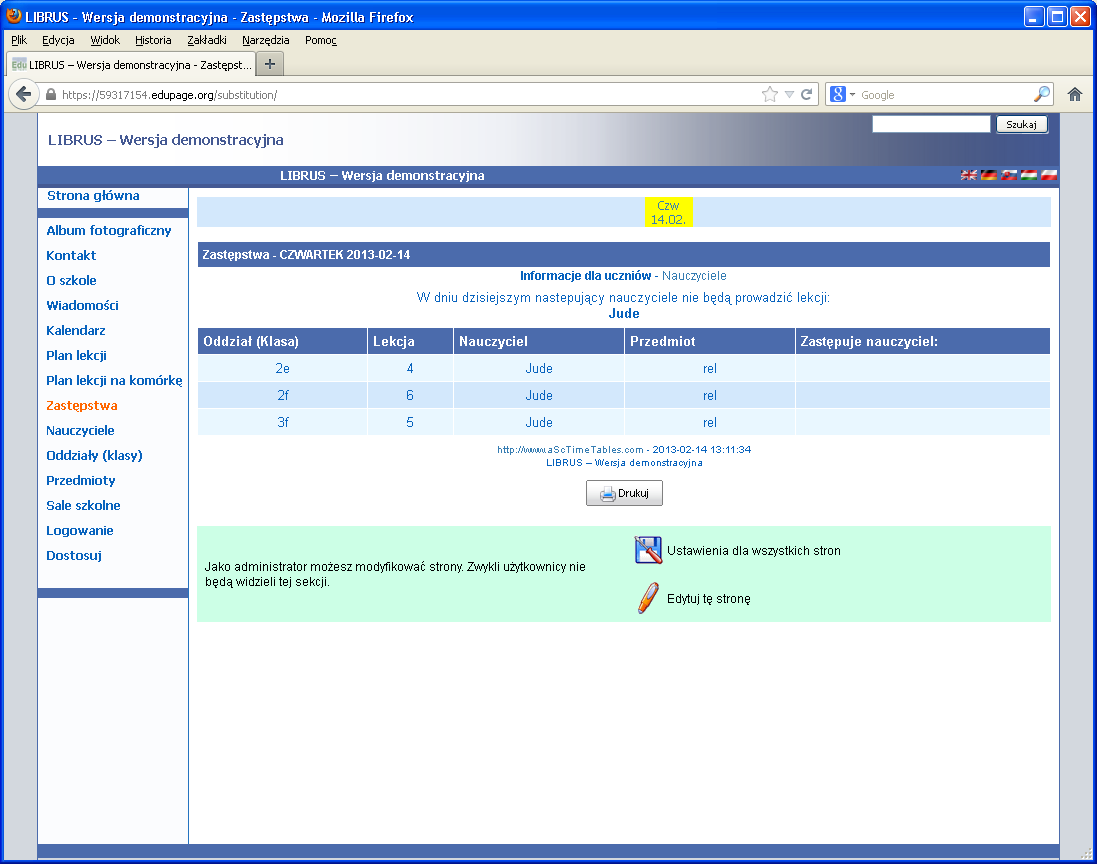Open the Kontakt sidebar link
The height and width of the screenshot is (864, 1097).
pyautogui.click(x=71, y=255)
